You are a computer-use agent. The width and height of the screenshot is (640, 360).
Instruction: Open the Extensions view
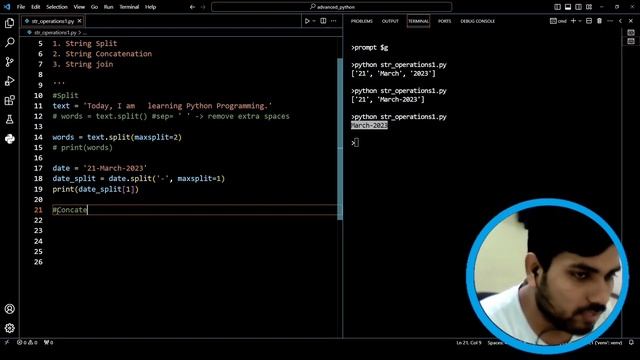9,100
